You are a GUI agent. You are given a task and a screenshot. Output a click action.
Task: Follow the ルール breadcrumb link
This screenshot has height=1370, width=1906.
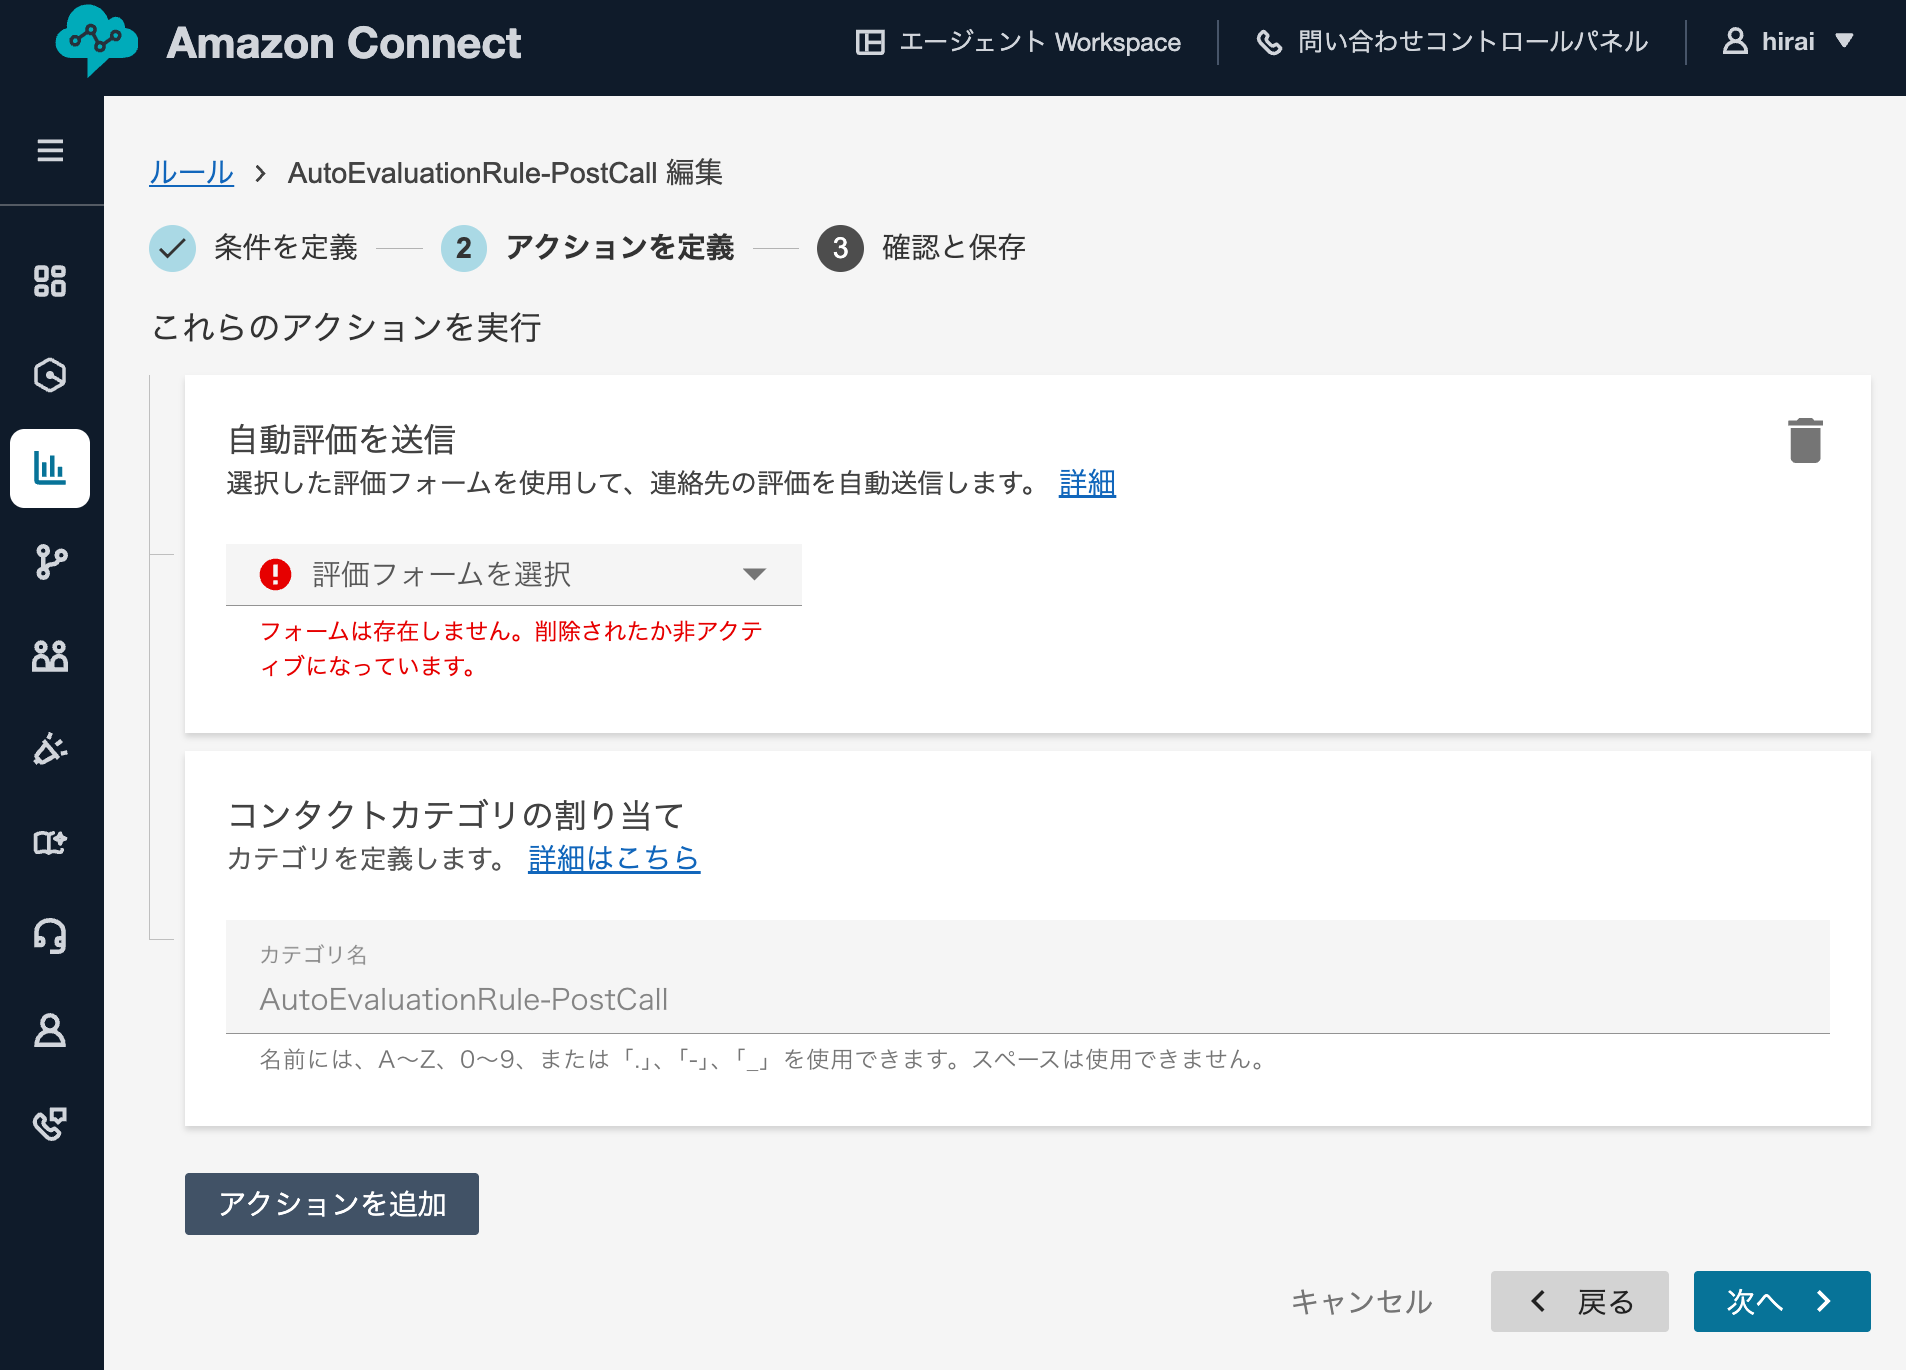[x=191, y=173]
